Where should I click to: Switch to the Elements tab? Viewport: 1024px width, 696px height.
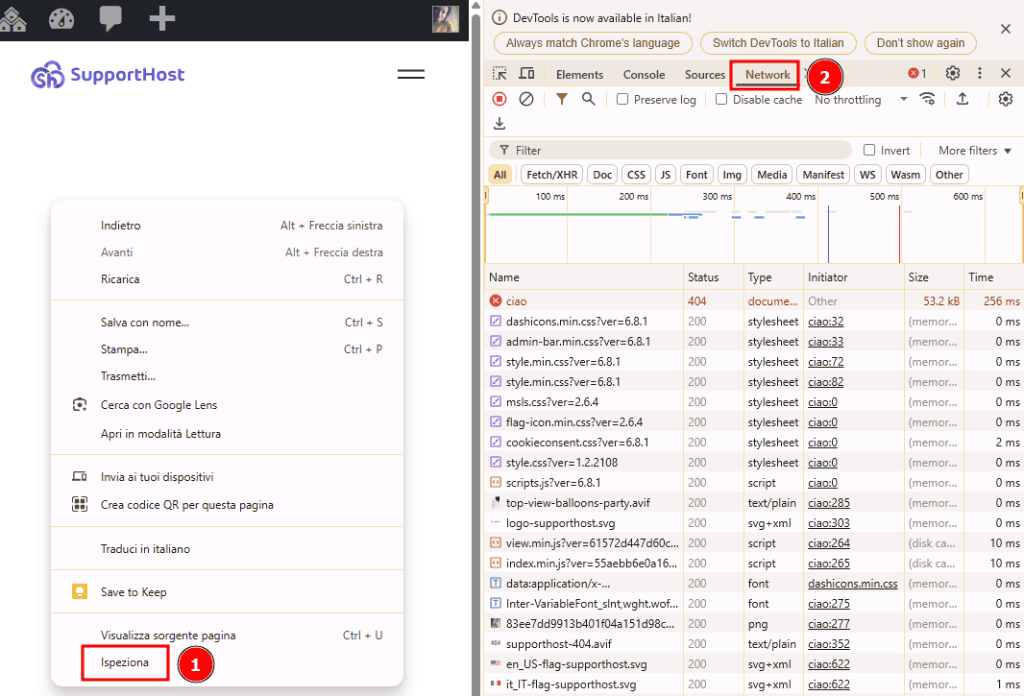coord(579,74)
